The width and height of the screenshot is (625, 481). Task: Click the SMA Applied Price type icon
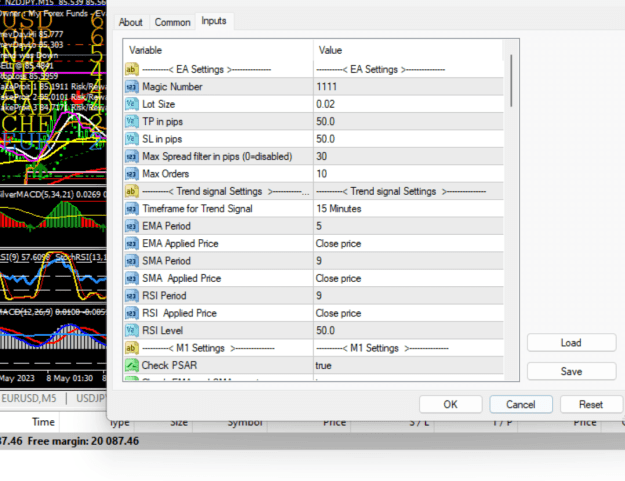(x=132, y=278)
